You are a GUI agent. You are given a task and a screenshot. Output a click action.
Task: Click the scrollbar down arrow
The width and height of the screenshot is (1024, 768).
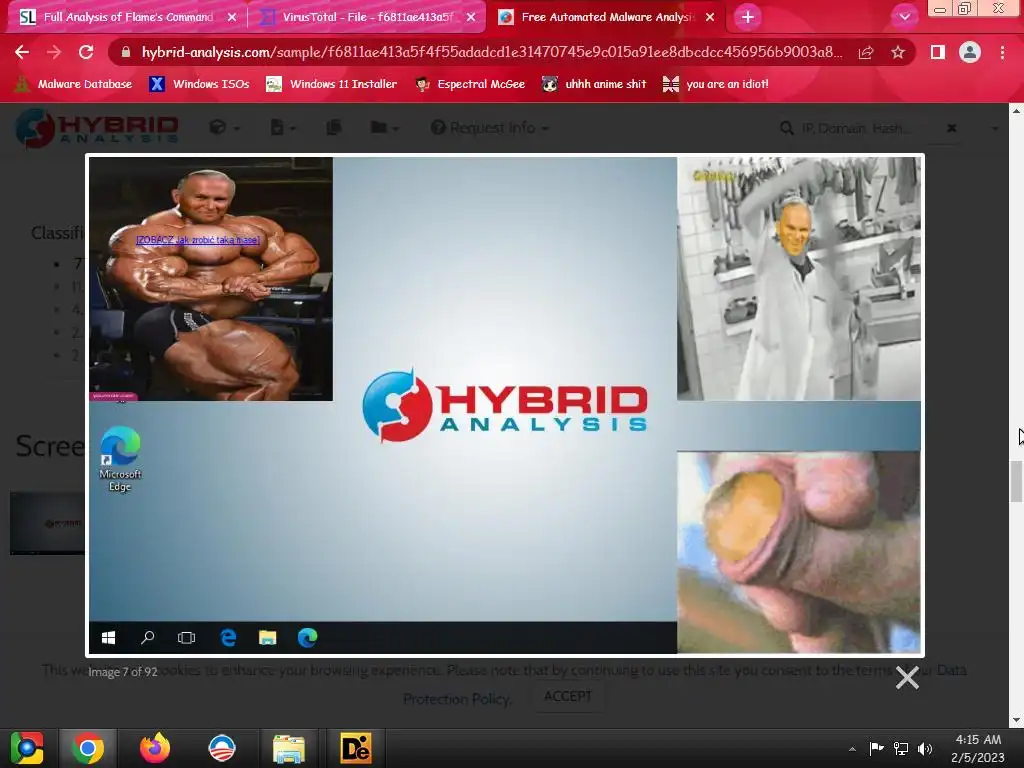(1016, 720)
